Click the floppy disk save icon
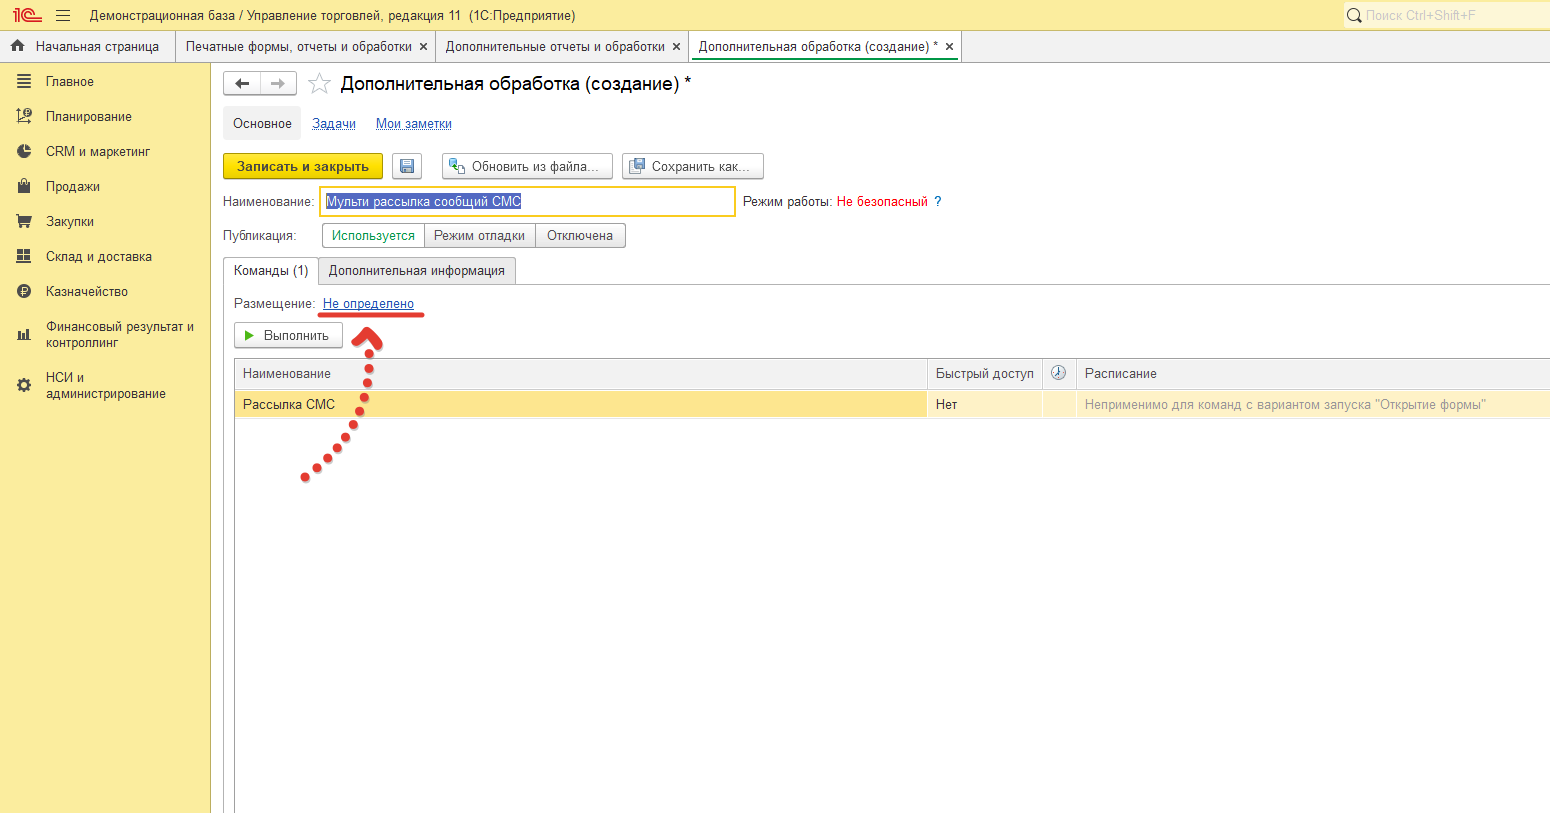1550x813 pixels. pyautogui.click(x=406, y=166)
